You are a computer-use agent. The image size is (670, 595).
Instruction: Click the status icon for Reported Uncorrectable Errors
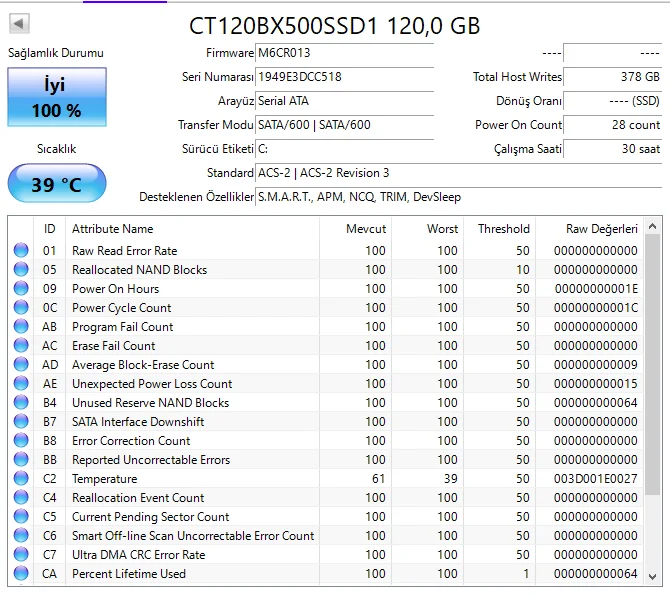tap(21, 460)
